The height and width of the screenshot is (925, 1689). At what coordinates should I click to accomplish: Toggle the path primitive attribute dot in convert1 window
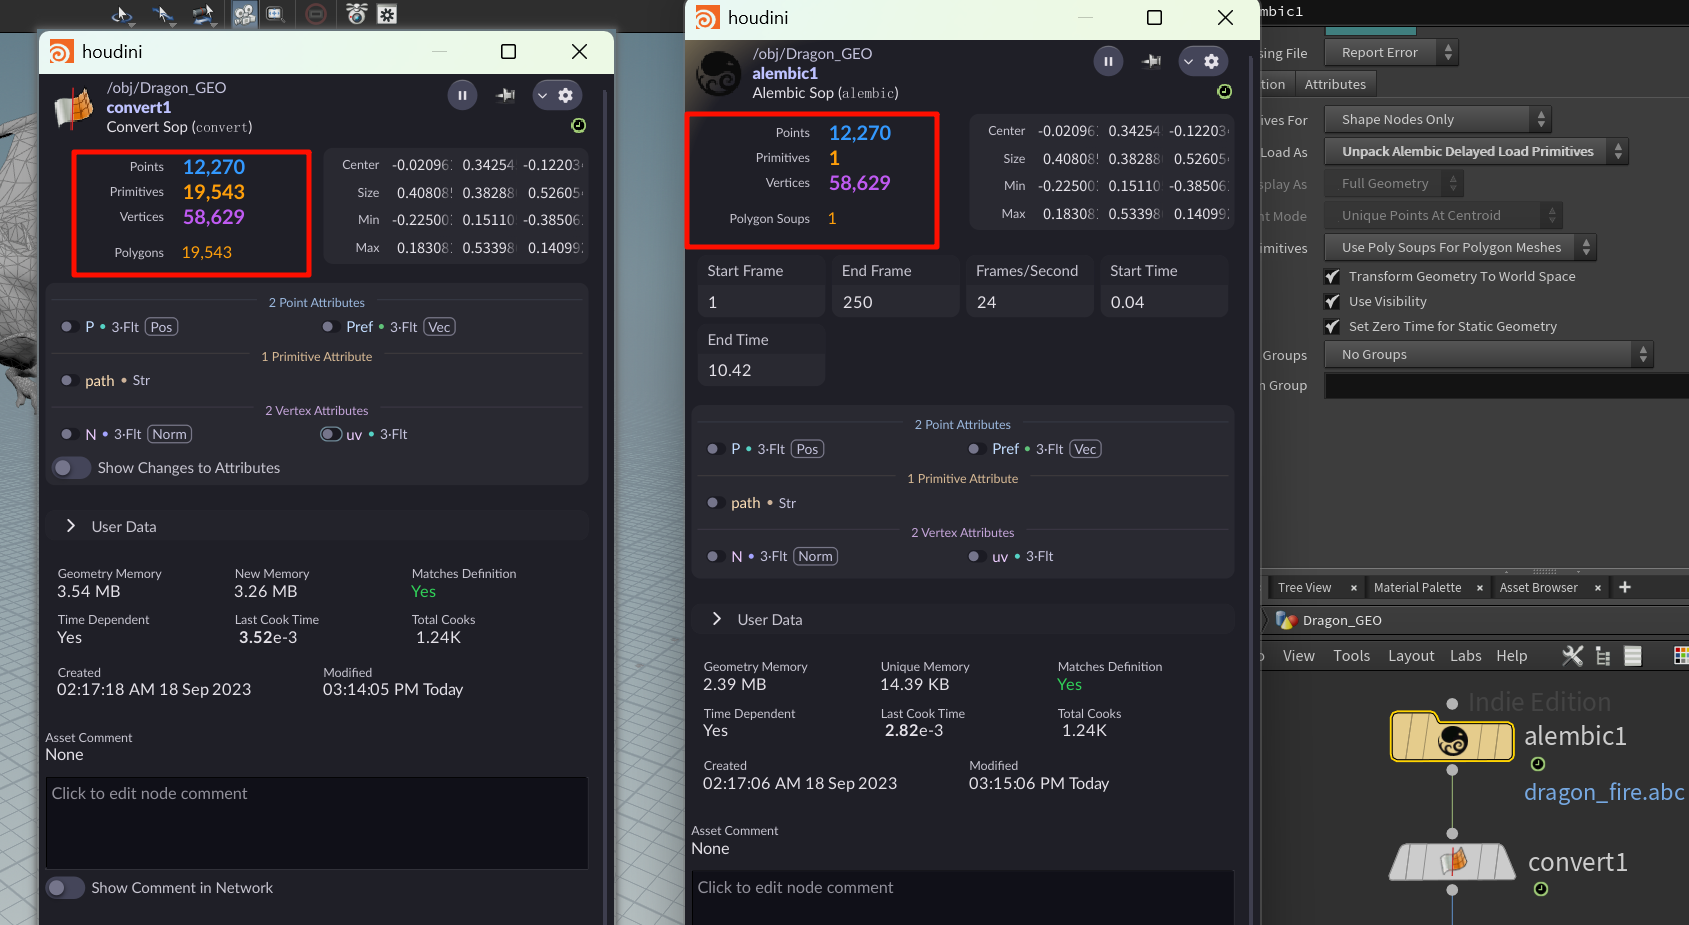(x=67, y=381)
